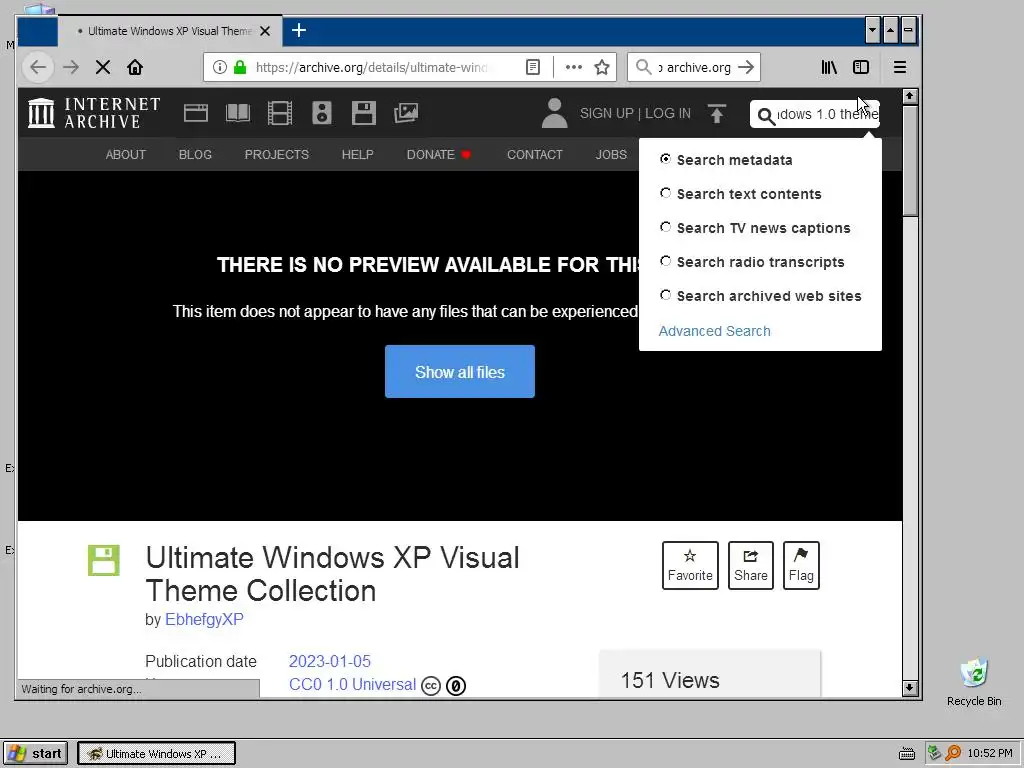
Task: Click the Internet Archive logo
Action: tap(95, 113)
